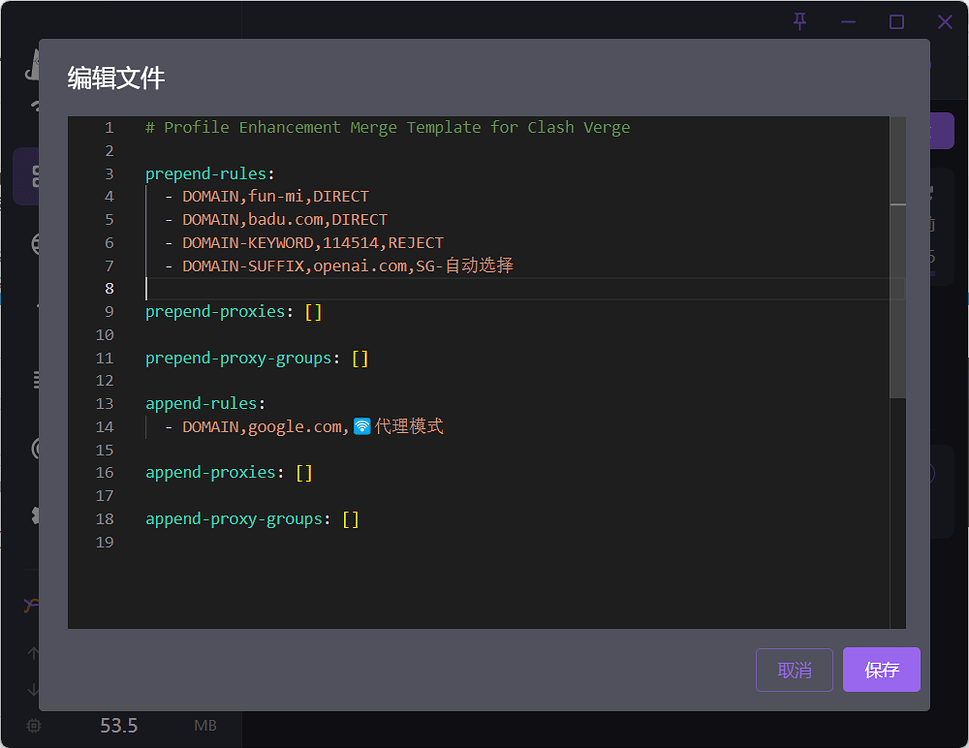Click the append-rules key

click(201, 404)
